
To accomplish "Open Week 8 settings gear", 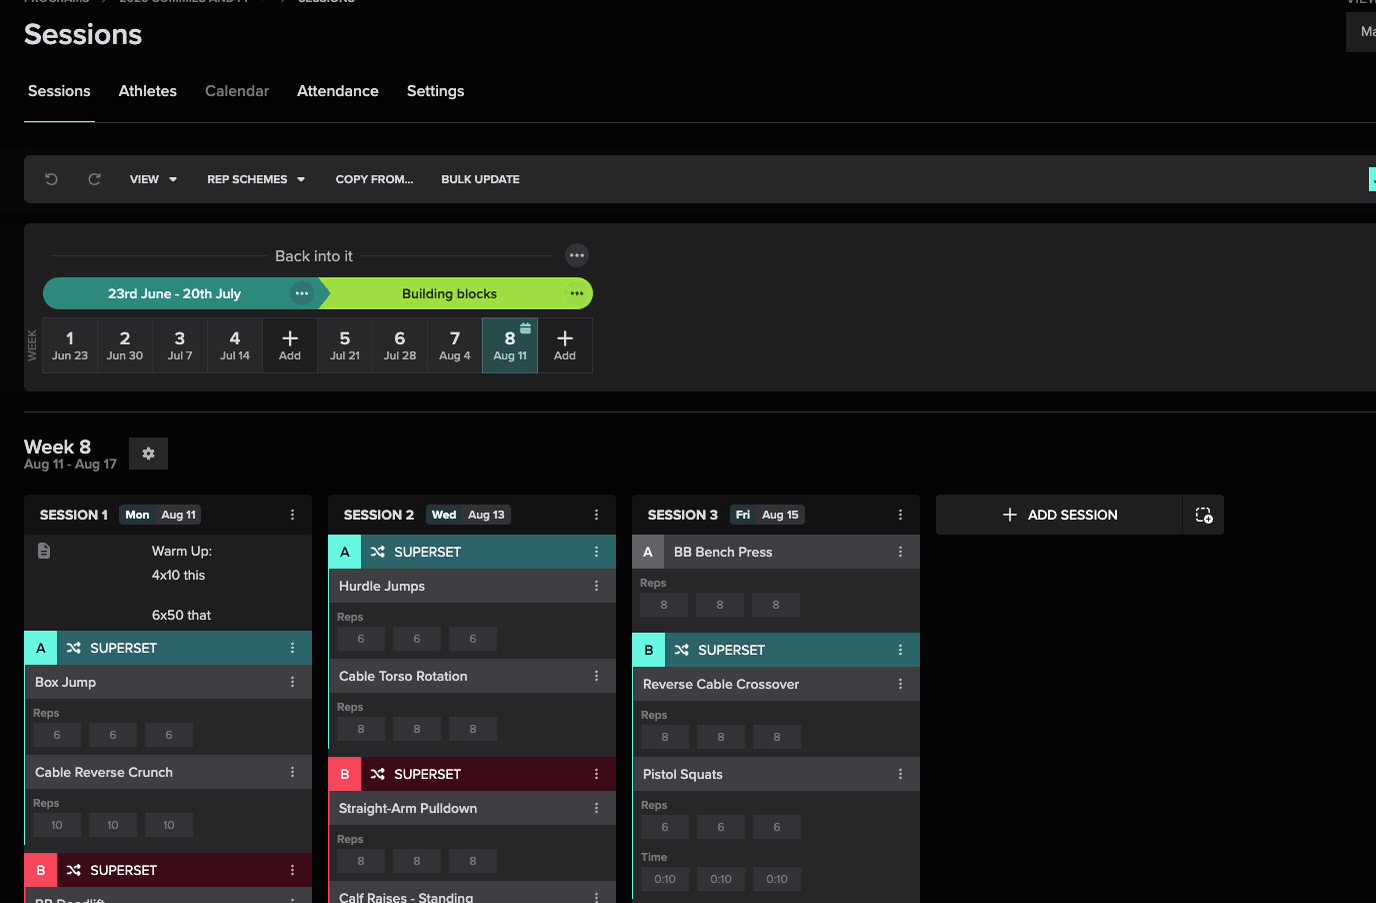I will point(148,453).
